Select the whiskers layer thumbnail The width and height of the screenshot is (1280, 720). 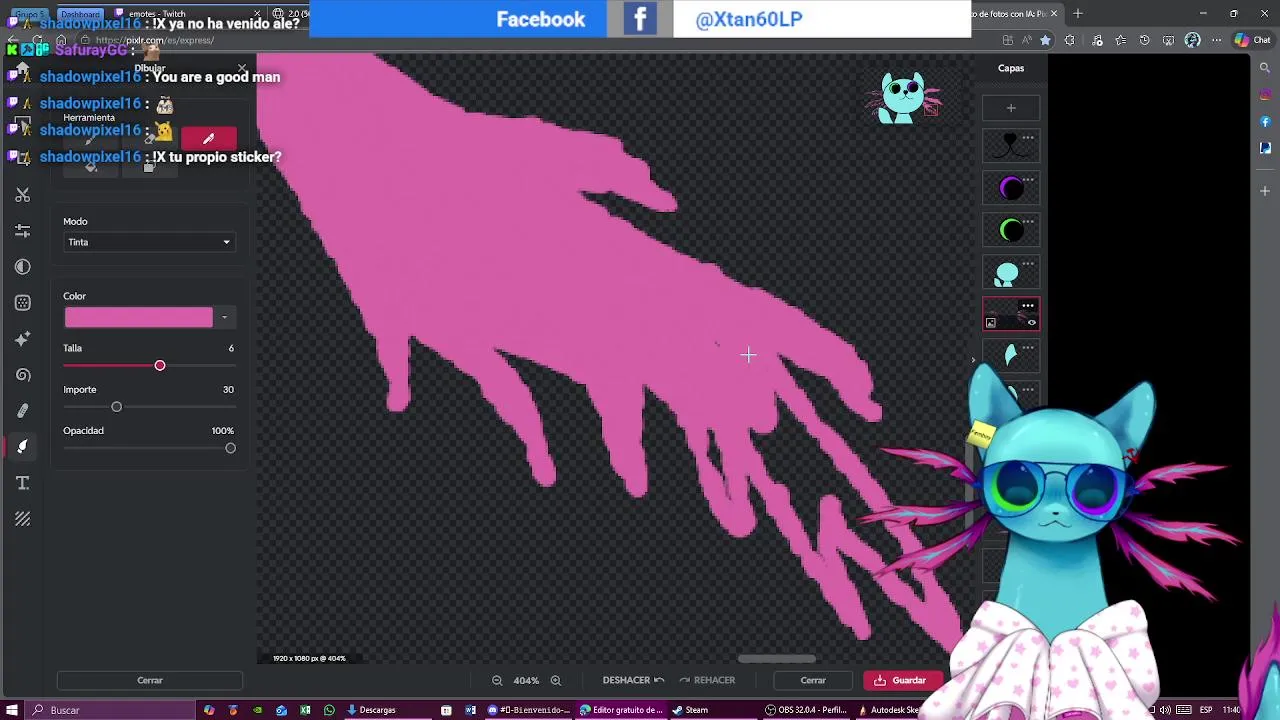tap(1010, 147)
